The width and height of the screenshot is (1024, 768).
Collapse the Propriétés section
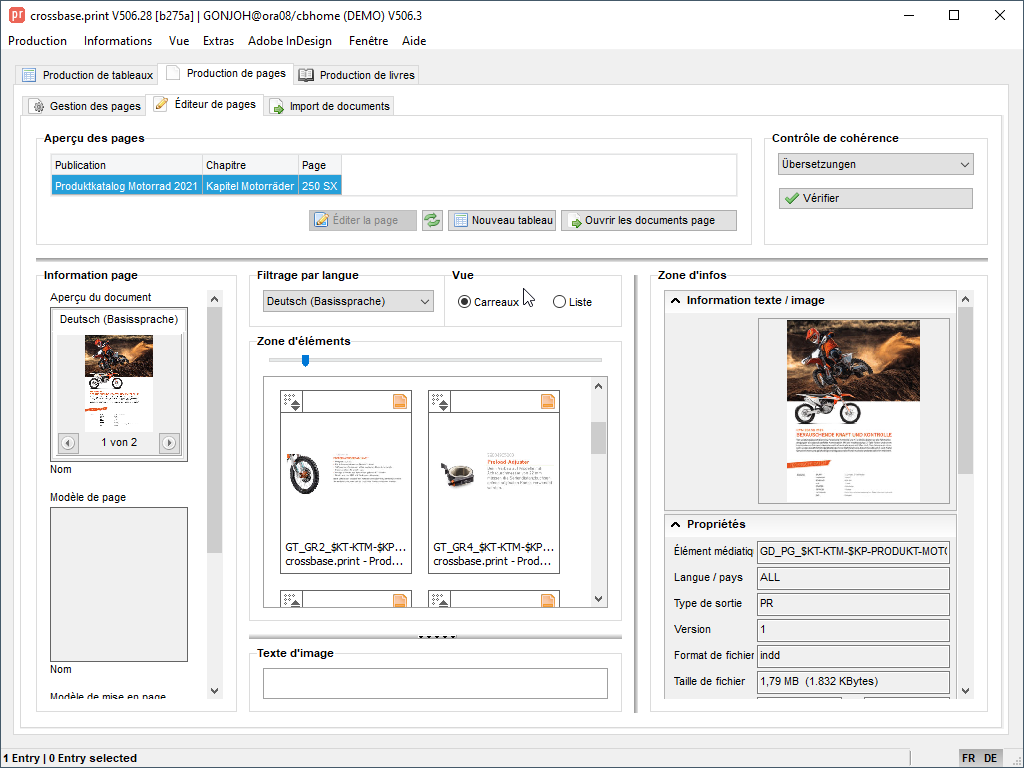pyautogui.click(x=676, y=524)
